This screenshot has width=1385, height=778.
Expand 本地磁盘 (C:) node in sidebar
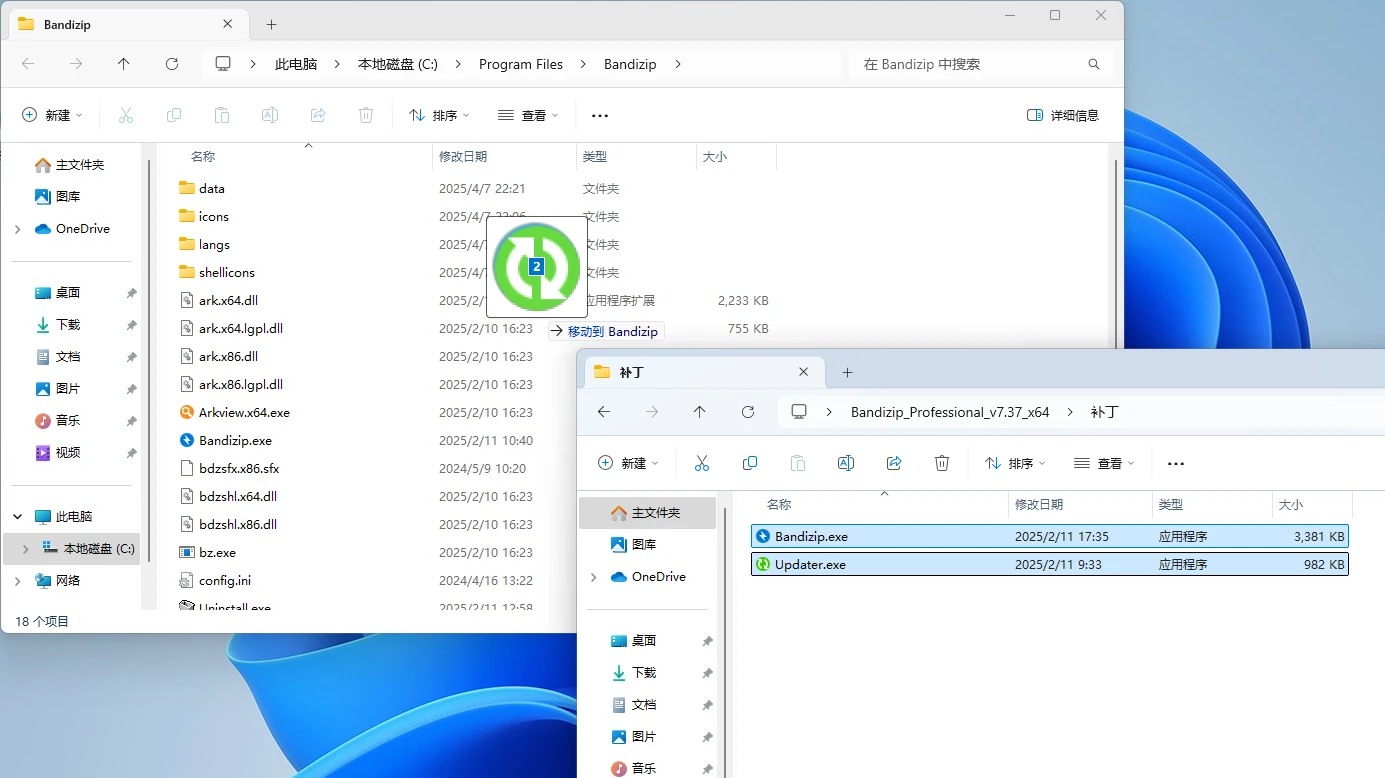26,549
